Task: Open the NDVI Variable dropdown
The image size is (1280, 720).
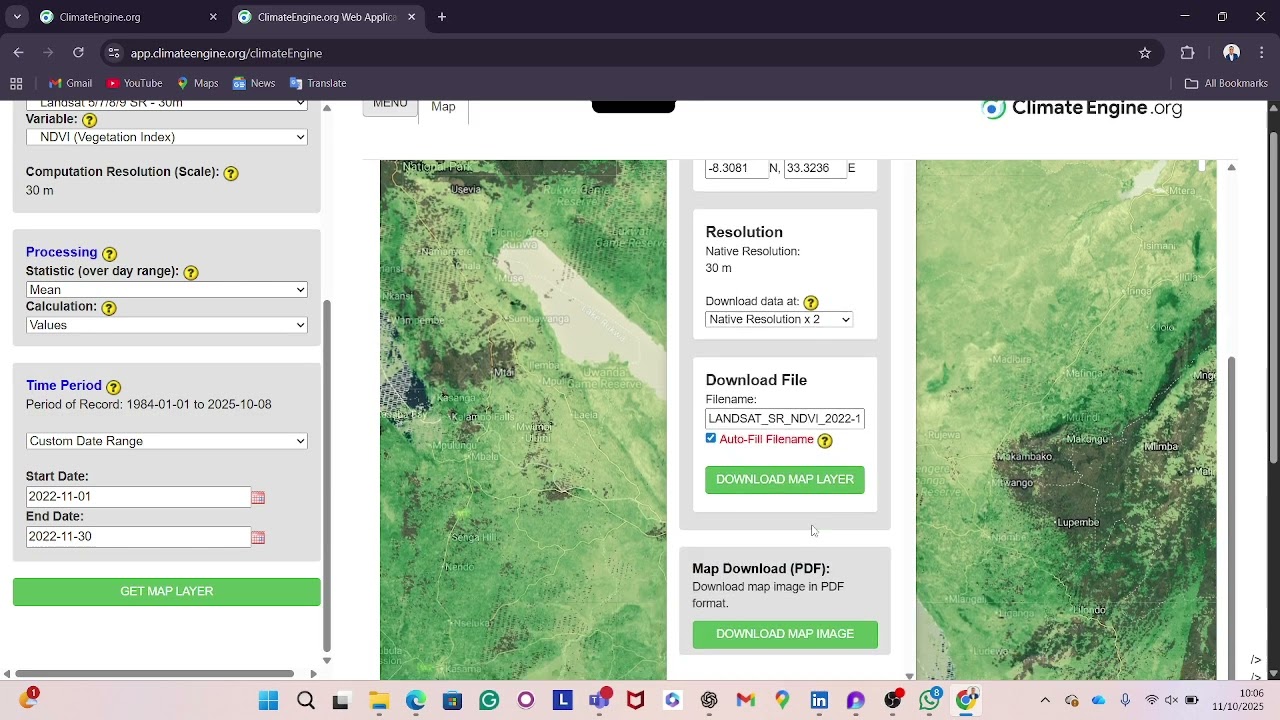Action: pos(167,137)
